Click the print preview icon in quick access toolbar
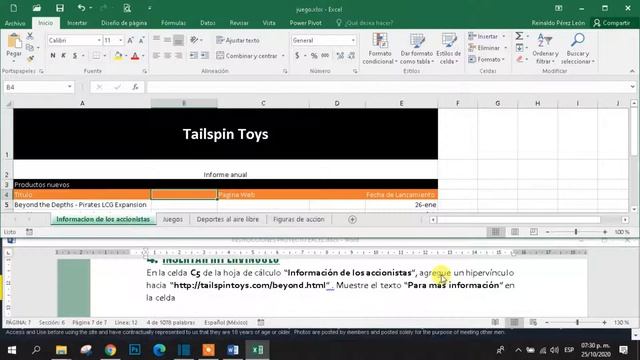Viewport: 640px width, 360px height. click(127, 8)
